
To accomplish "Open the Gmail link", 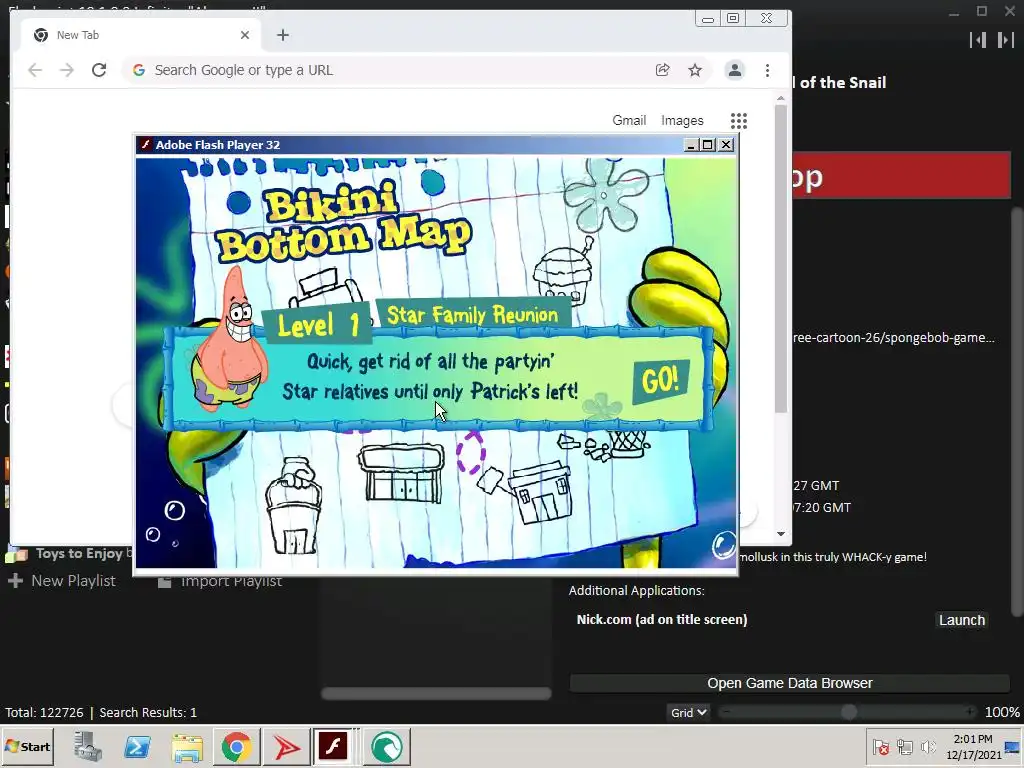I will pyautogui.click(x=629, y=120).
